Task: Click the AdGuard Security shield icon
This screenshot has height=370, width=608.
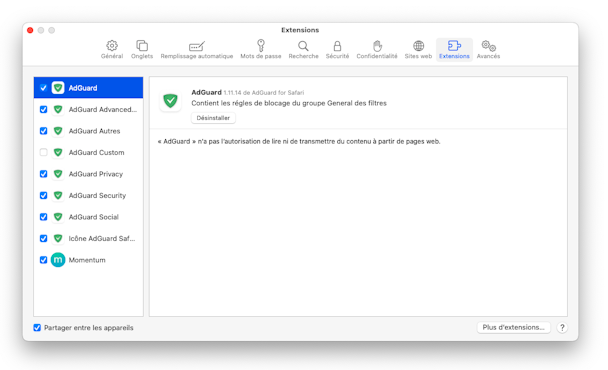Action: click(58, 195)
